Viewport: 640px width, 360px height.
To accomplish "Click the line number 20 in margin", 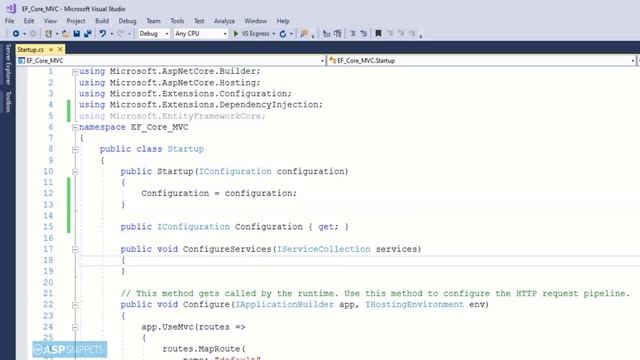I will tap(48, 282).
